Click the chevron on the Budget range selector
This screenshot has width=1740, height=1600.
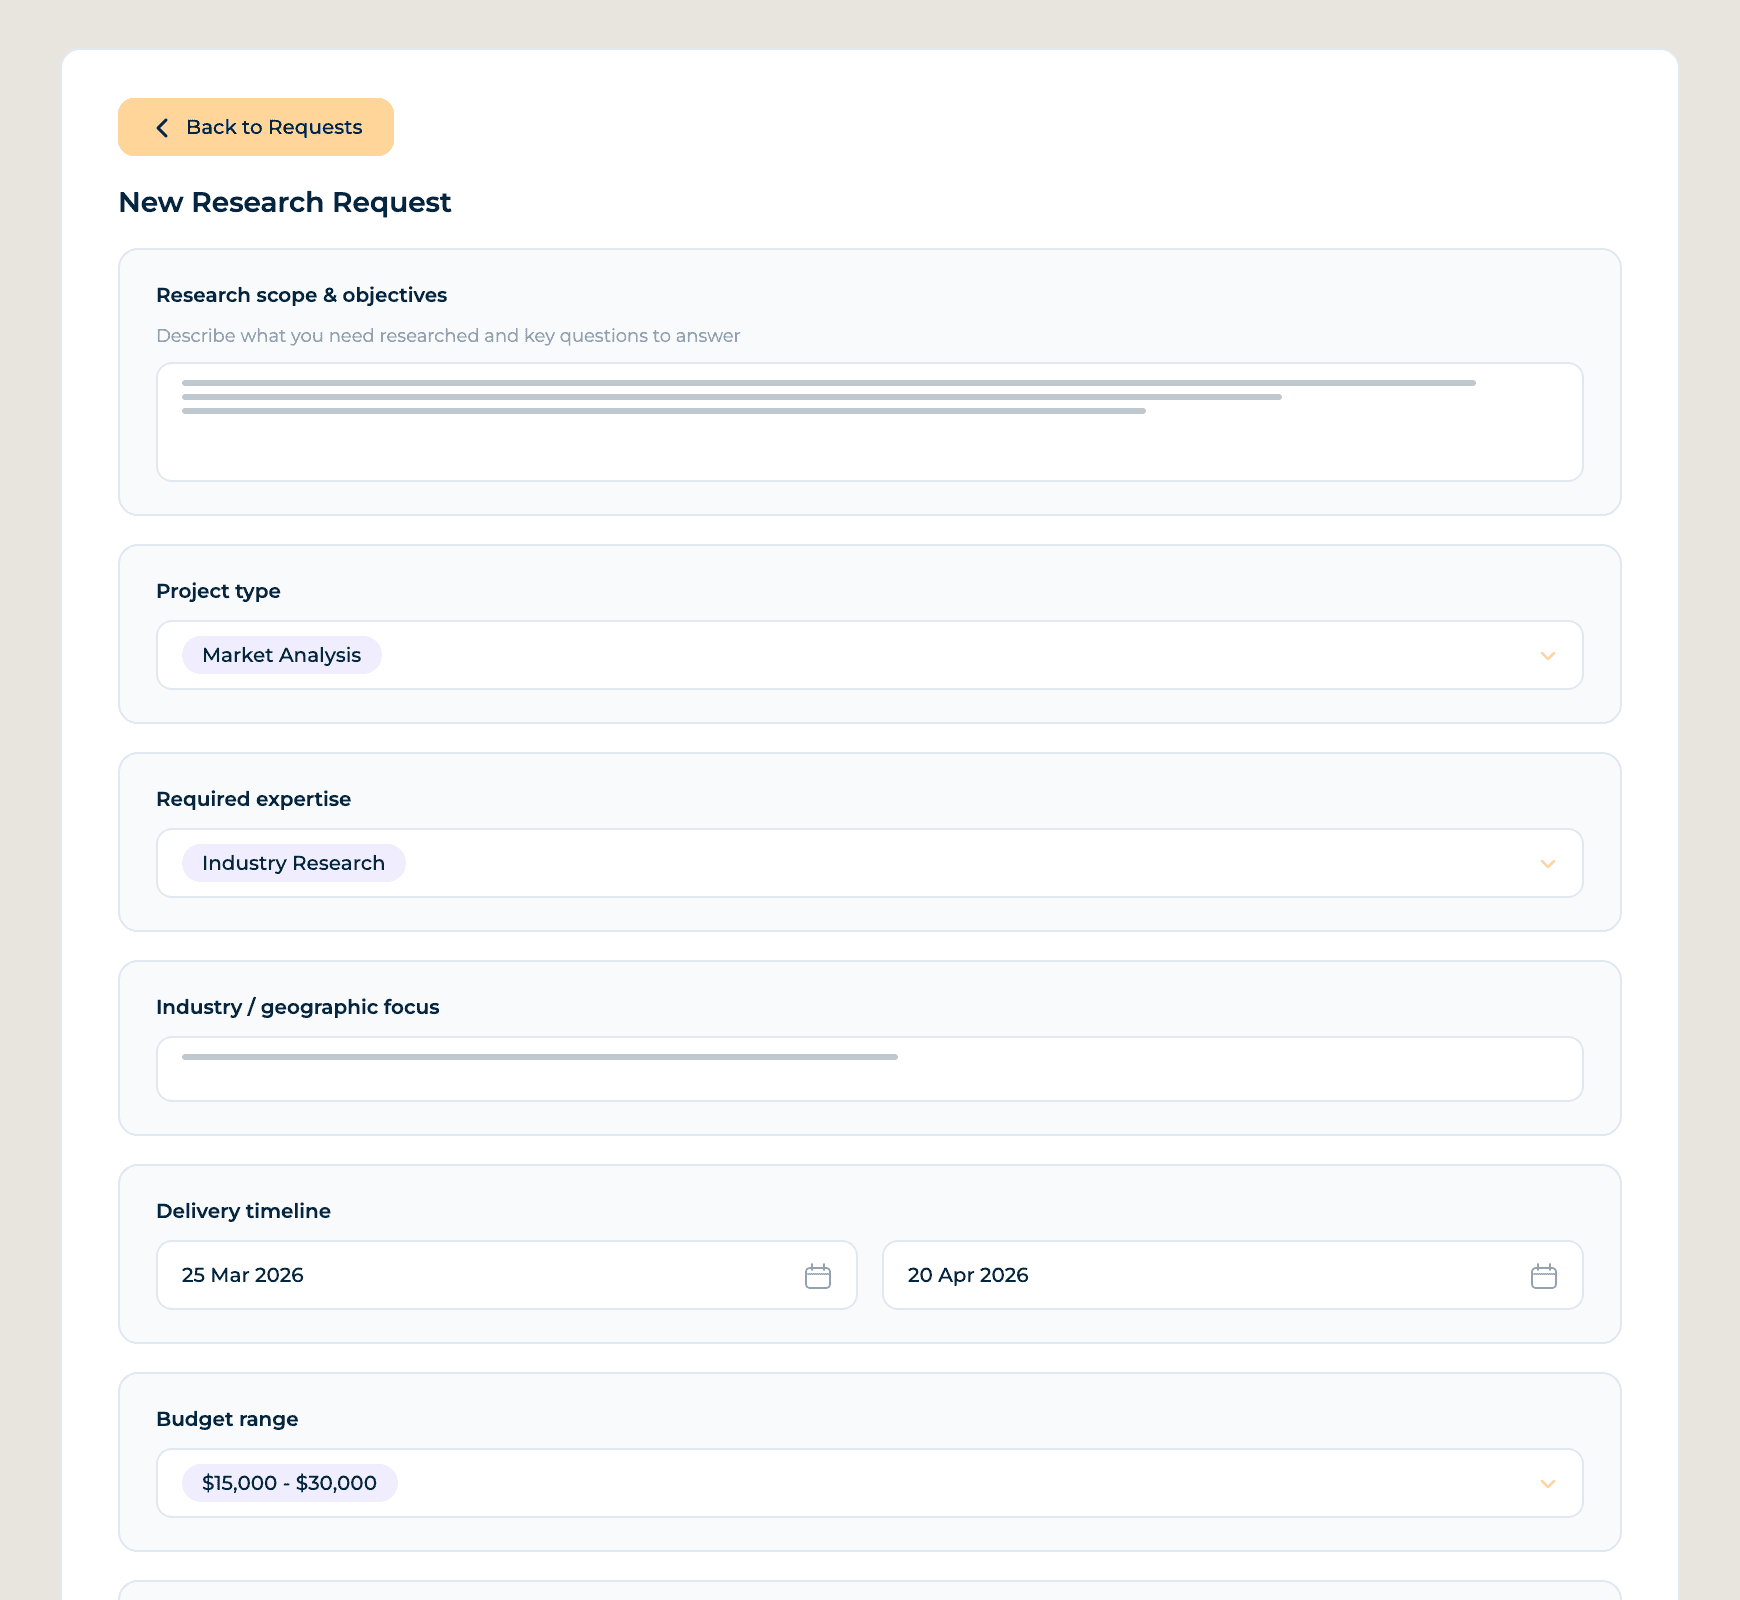click(x=1547, y=1484)
